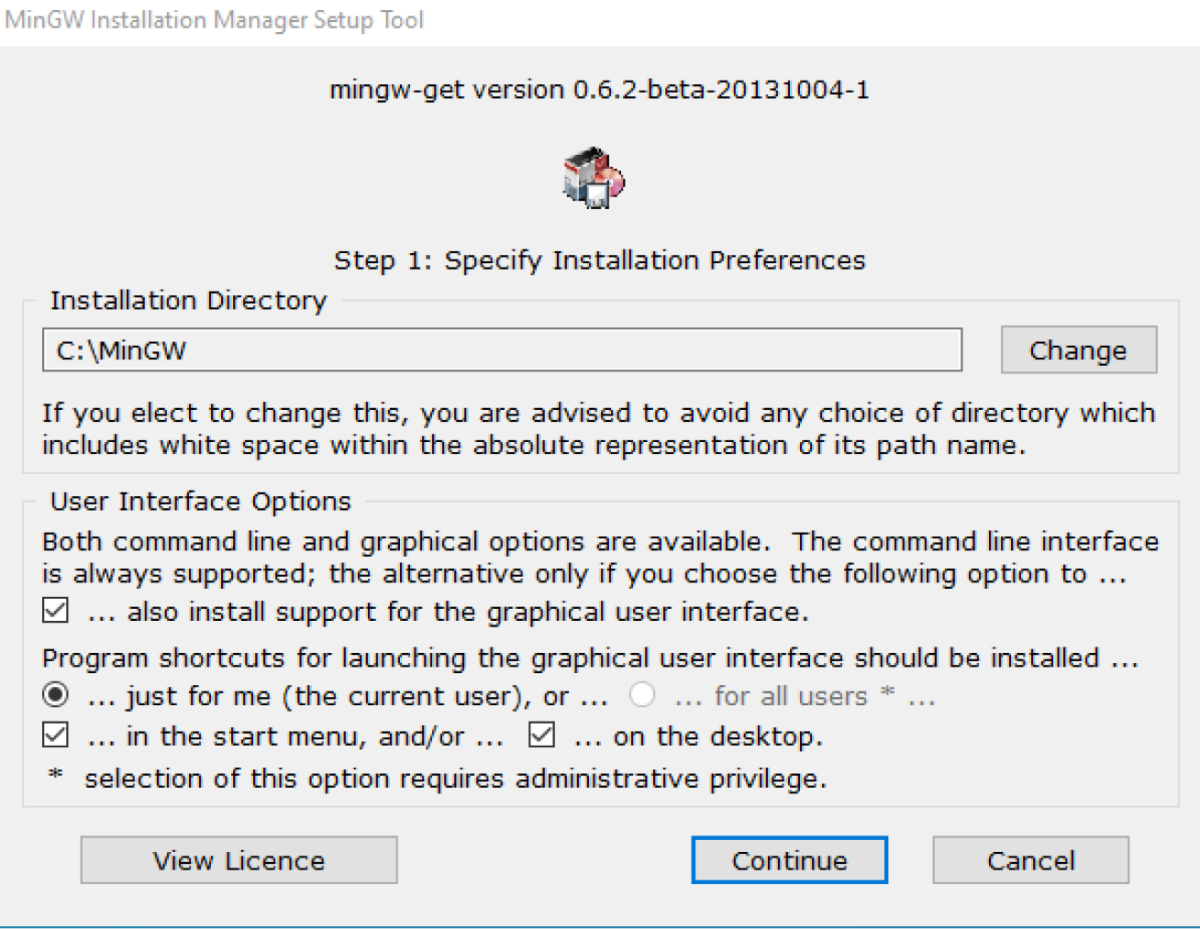Screen dimensions: 1200x929
Task: Cancel the MinGW setup
Action: [x=1030, y=859]
